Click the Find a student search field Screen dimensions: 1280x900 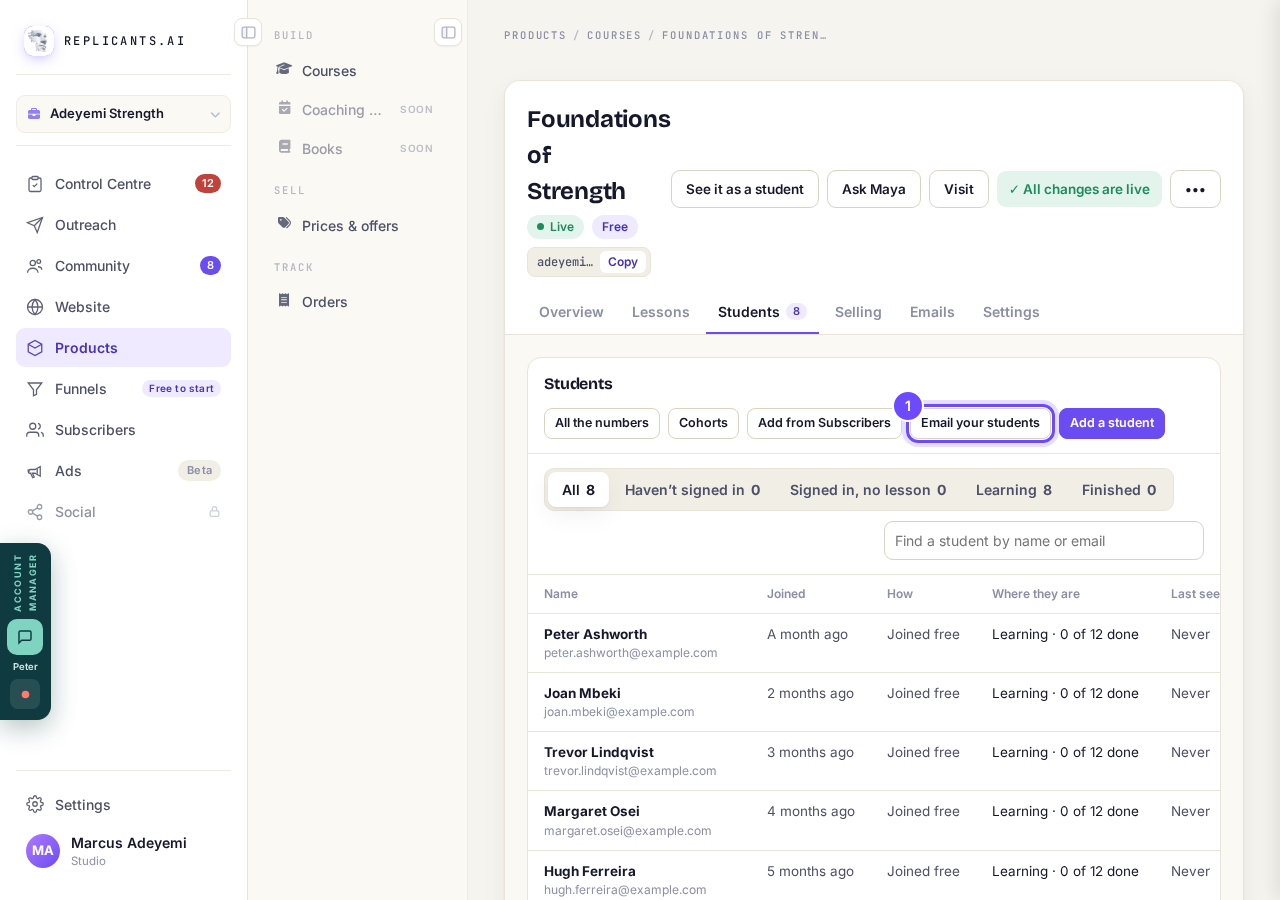(1044, 540)
